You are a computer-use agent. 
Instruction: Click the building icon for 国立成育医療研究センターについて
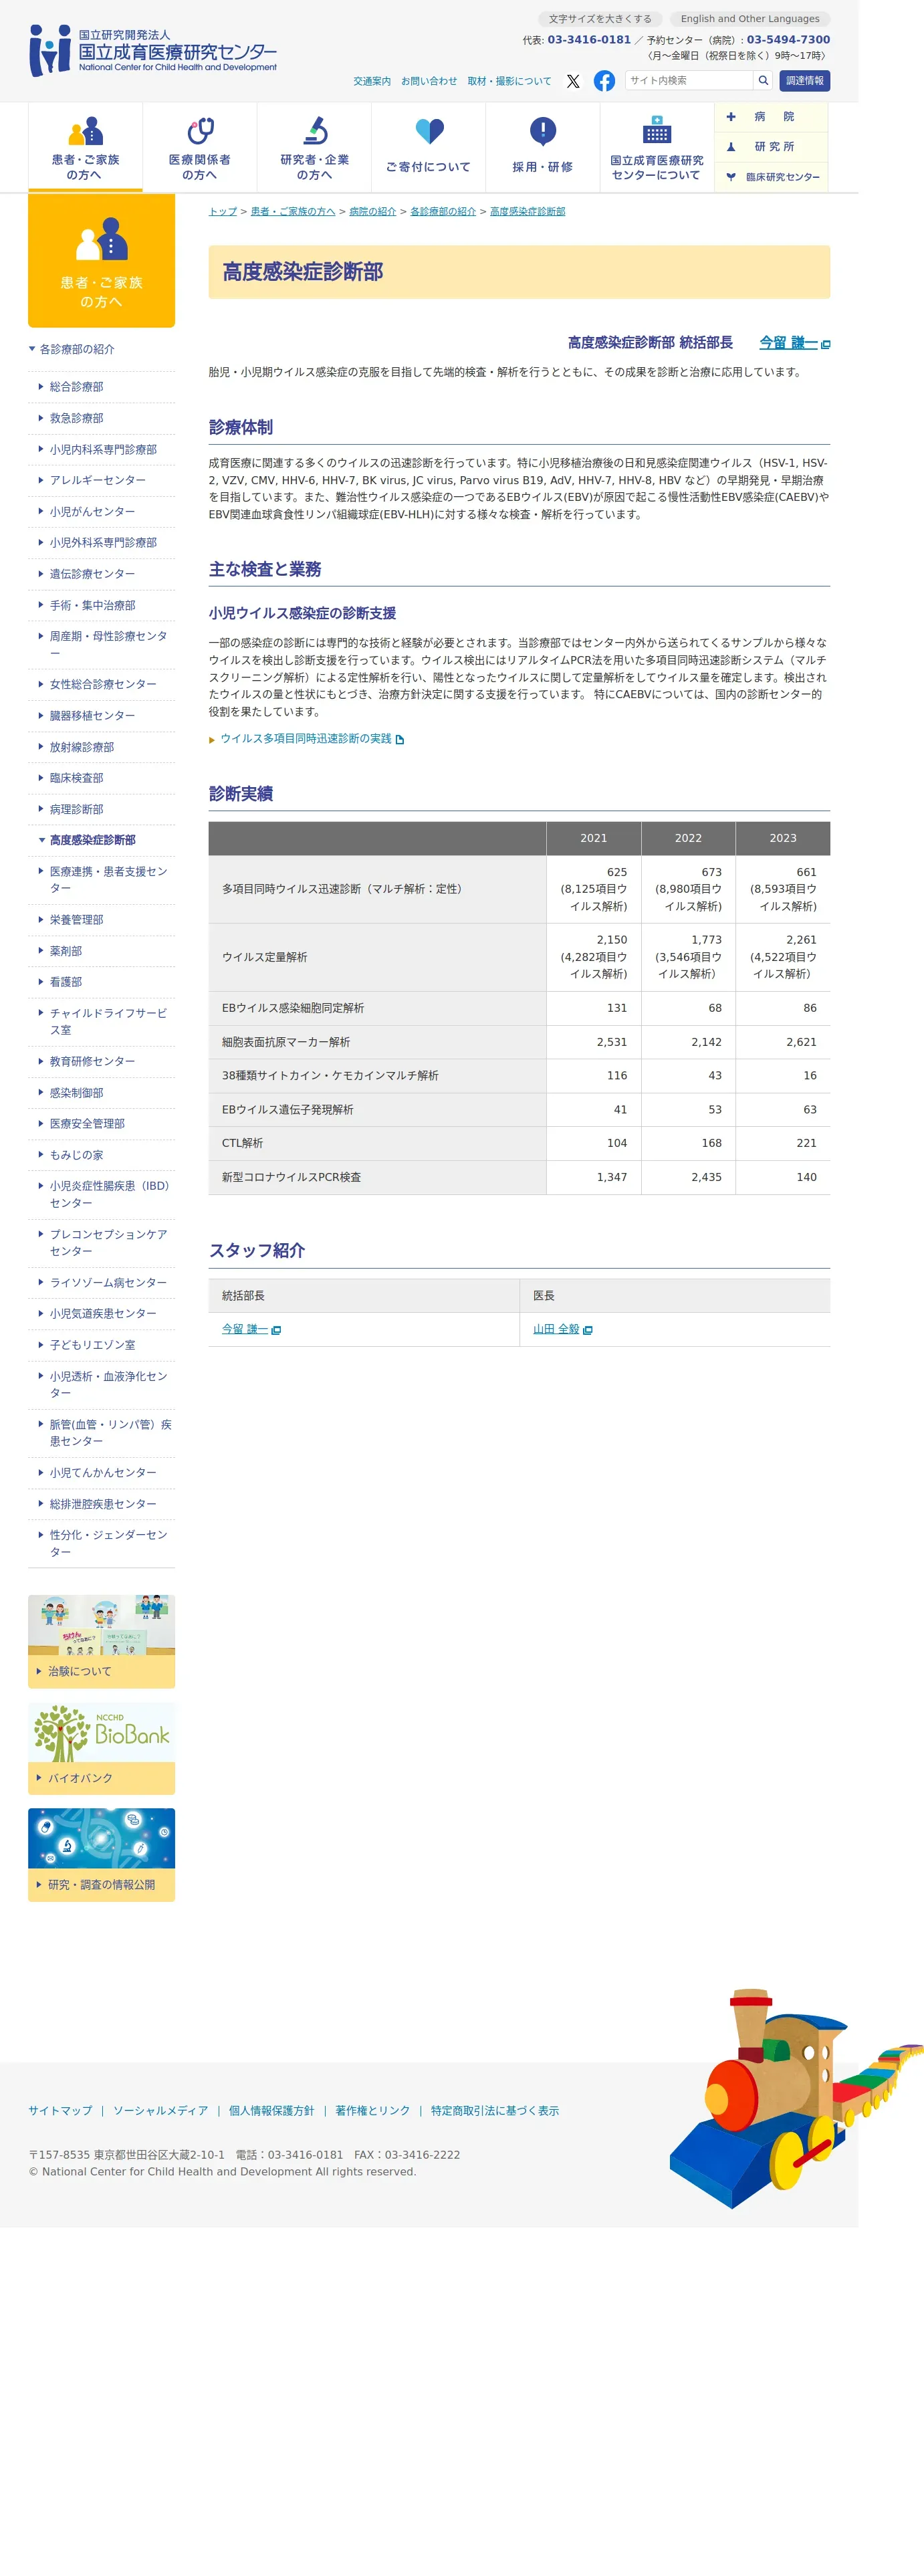click(x=657, y=131)
